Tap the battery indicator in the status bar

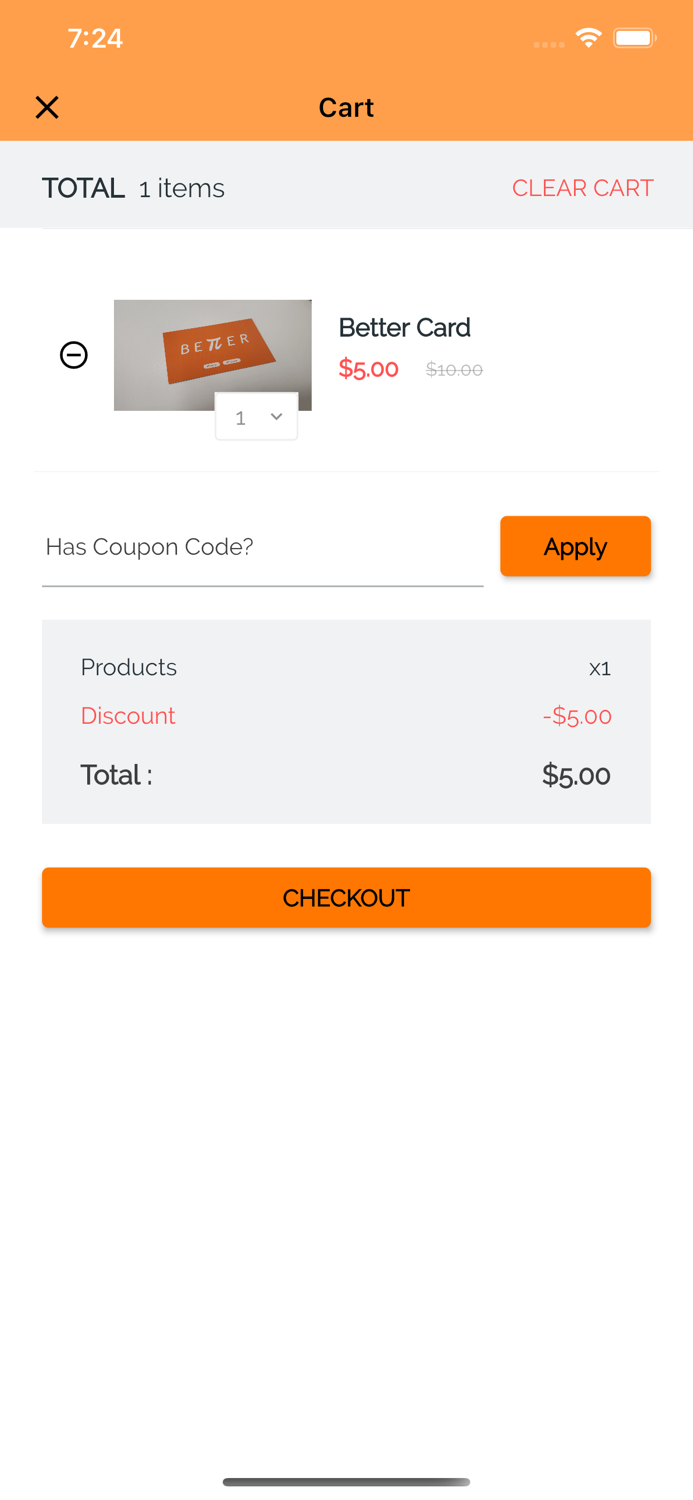633,36
